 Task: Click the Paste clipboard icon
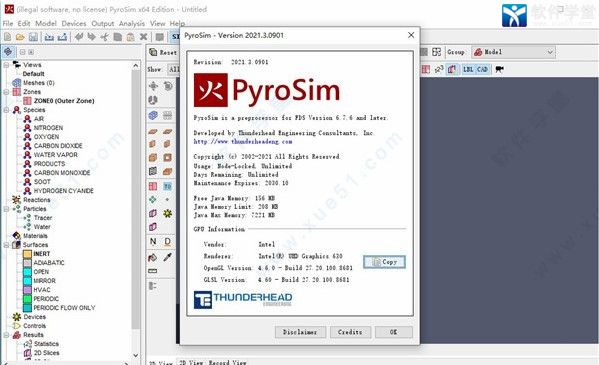coord(131,37)
